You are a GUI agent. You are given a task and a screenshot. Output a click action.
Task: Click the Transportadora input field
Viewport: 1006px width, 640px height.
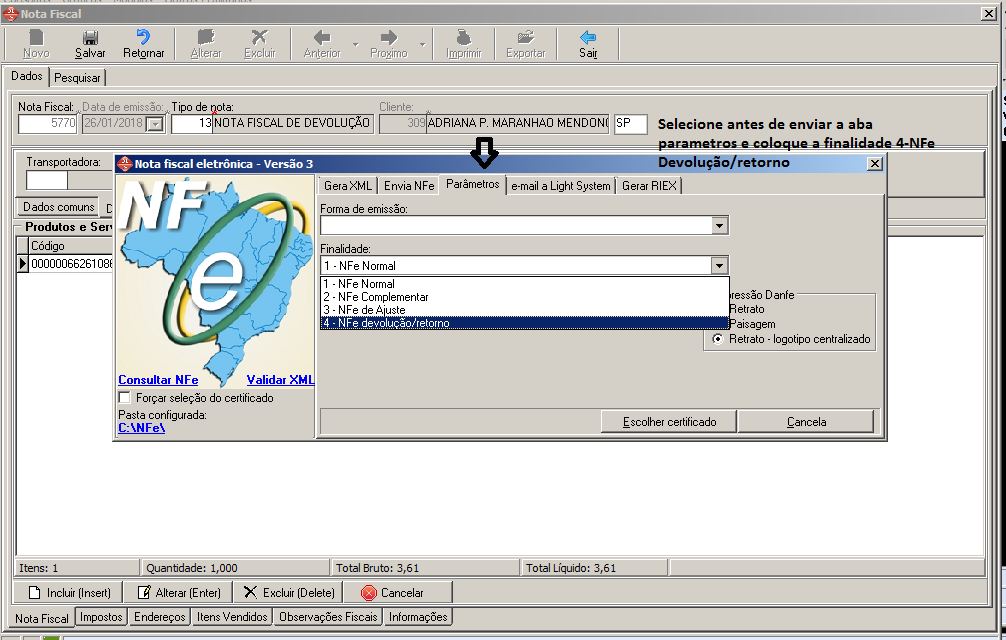coord(47,180)
